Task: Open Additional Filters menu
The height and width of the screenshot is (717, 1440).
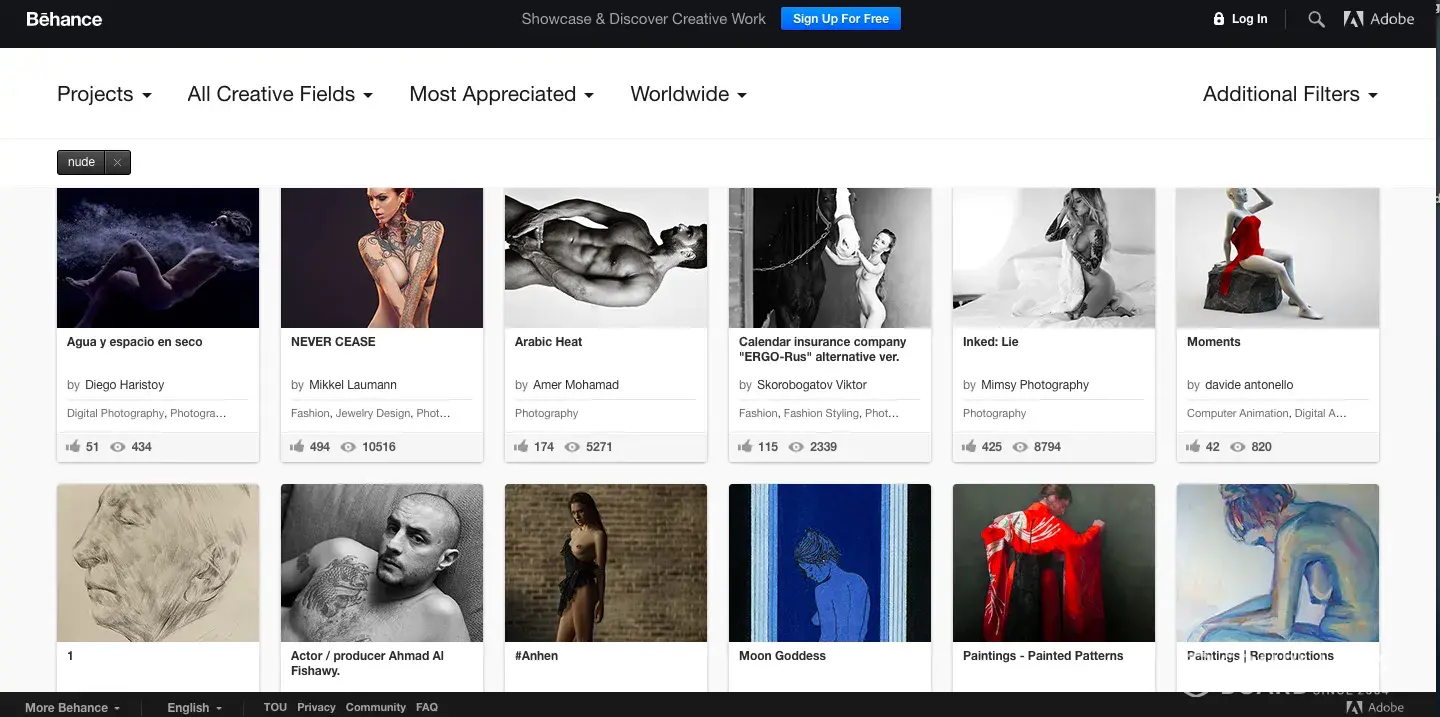Action: coord(1290,94)
